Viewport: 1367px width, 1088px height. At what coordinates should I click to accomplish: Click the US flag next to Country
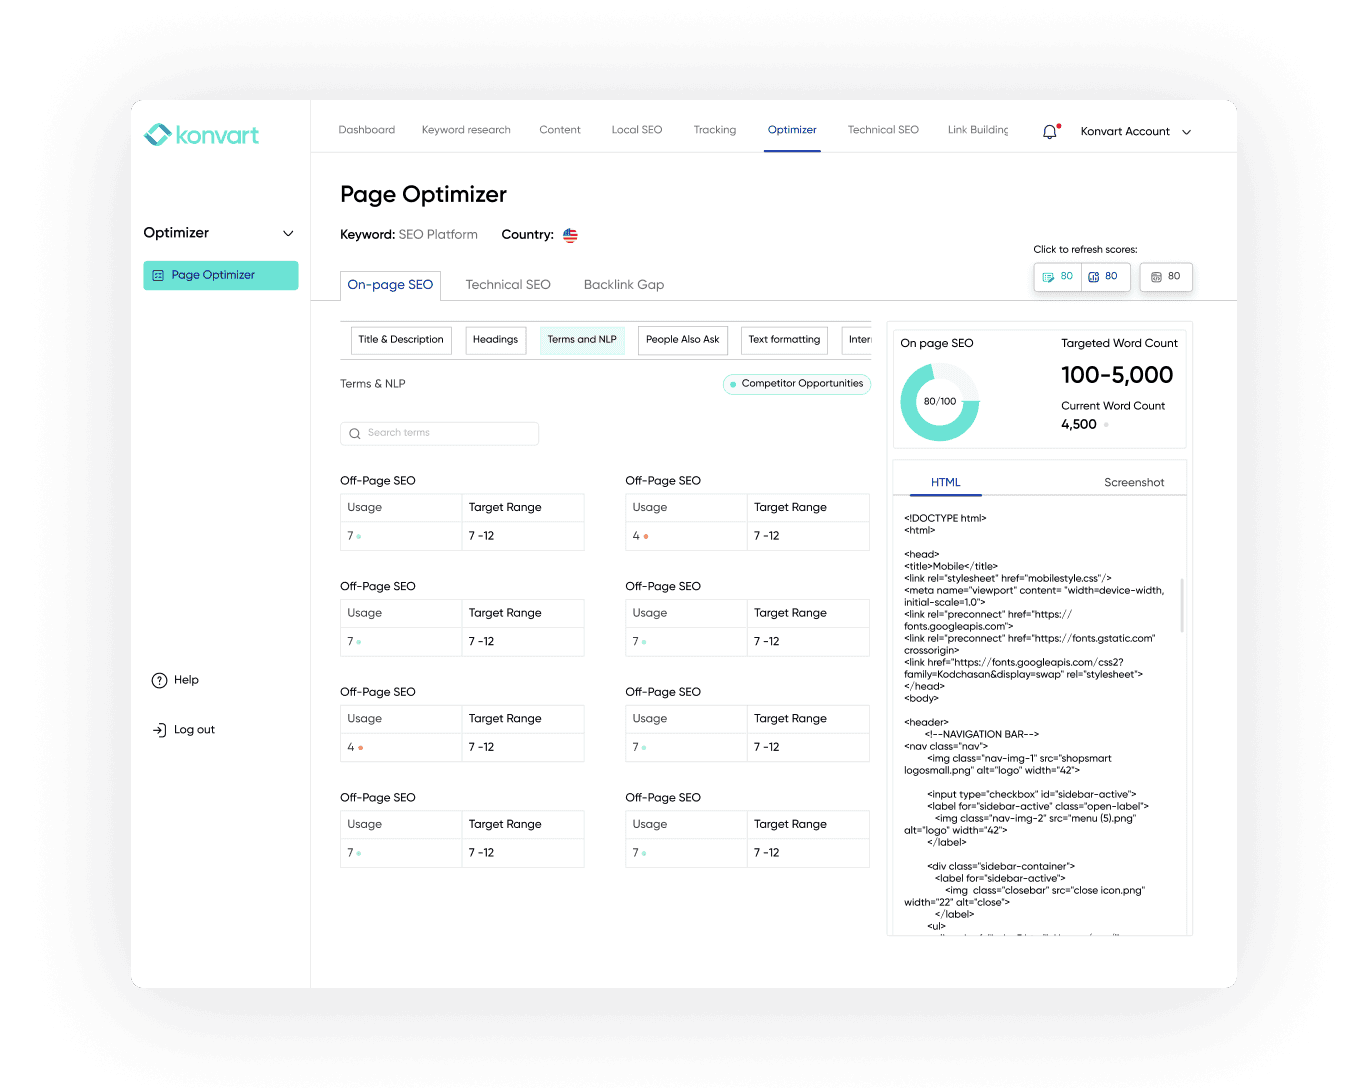[x=570, y=235]
